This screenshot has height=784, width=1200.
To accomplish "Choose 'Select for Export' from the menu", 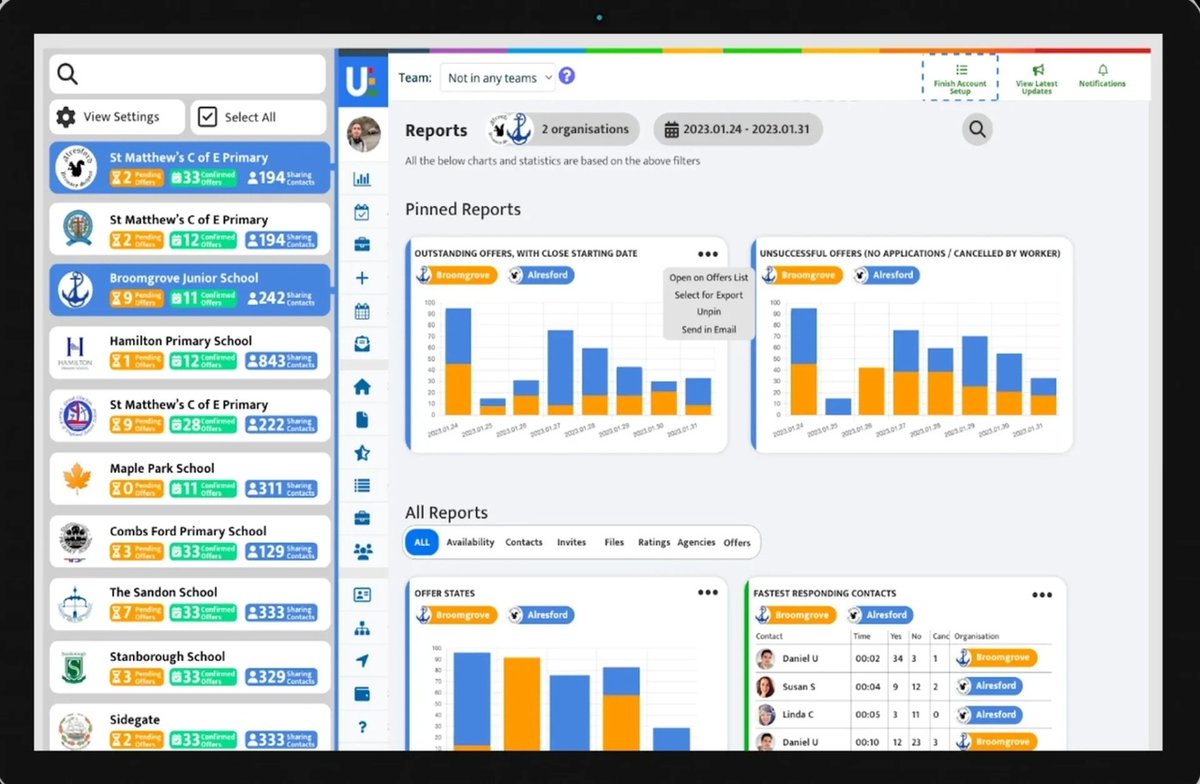I will pos(709,295).
